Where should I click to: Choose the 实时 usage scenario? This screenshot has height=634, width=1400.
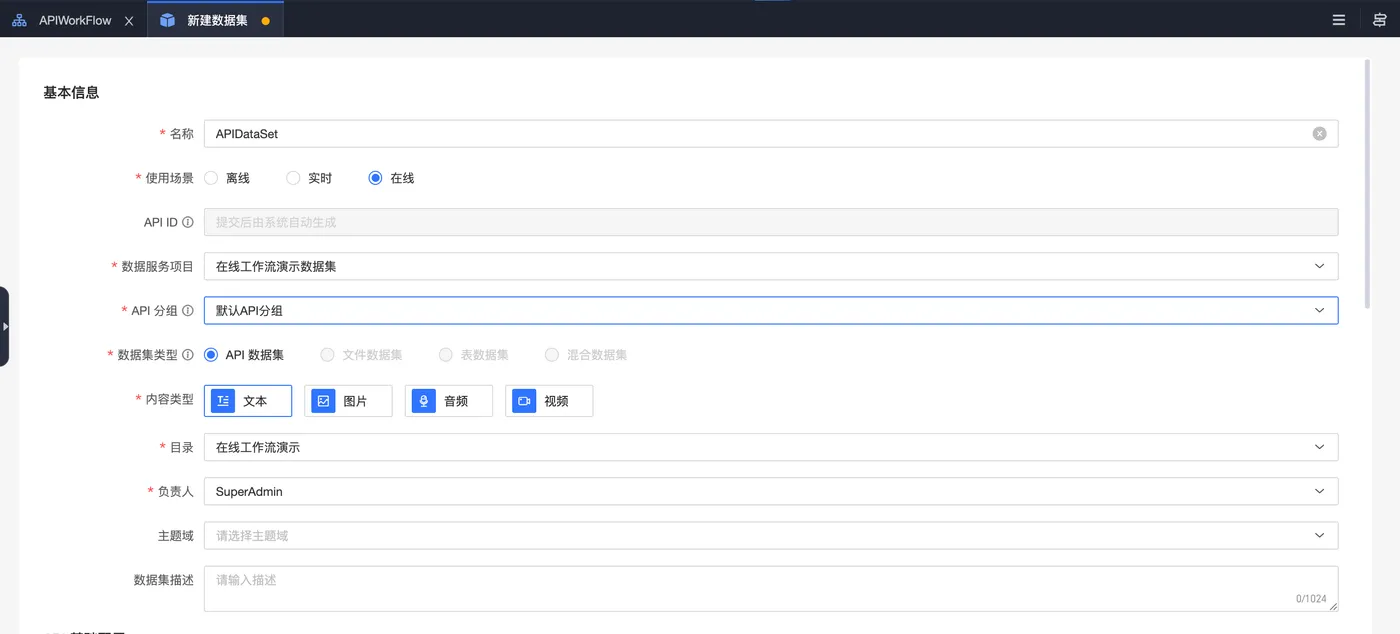coord(309,178)
